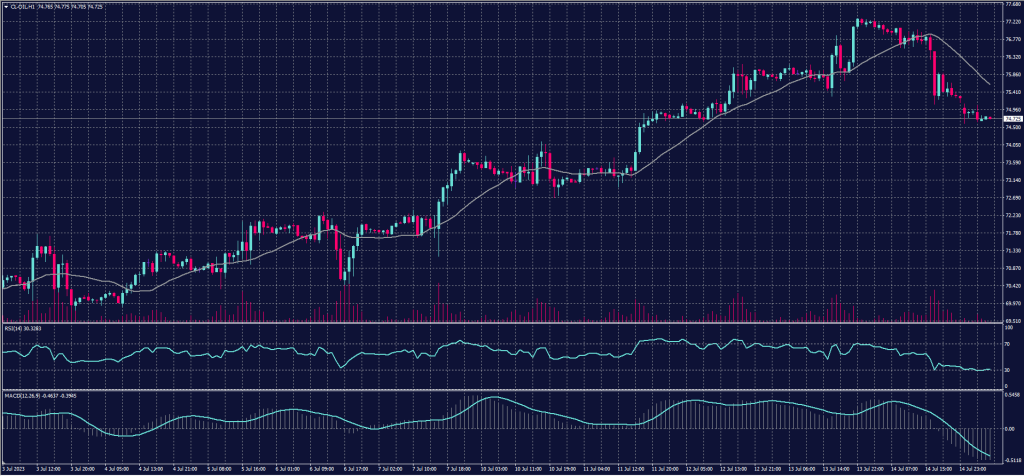Screen dimensions: 1024x476
Task: Select the MACD(12,26,9) indicator label
Action: (x=22, y=395)
